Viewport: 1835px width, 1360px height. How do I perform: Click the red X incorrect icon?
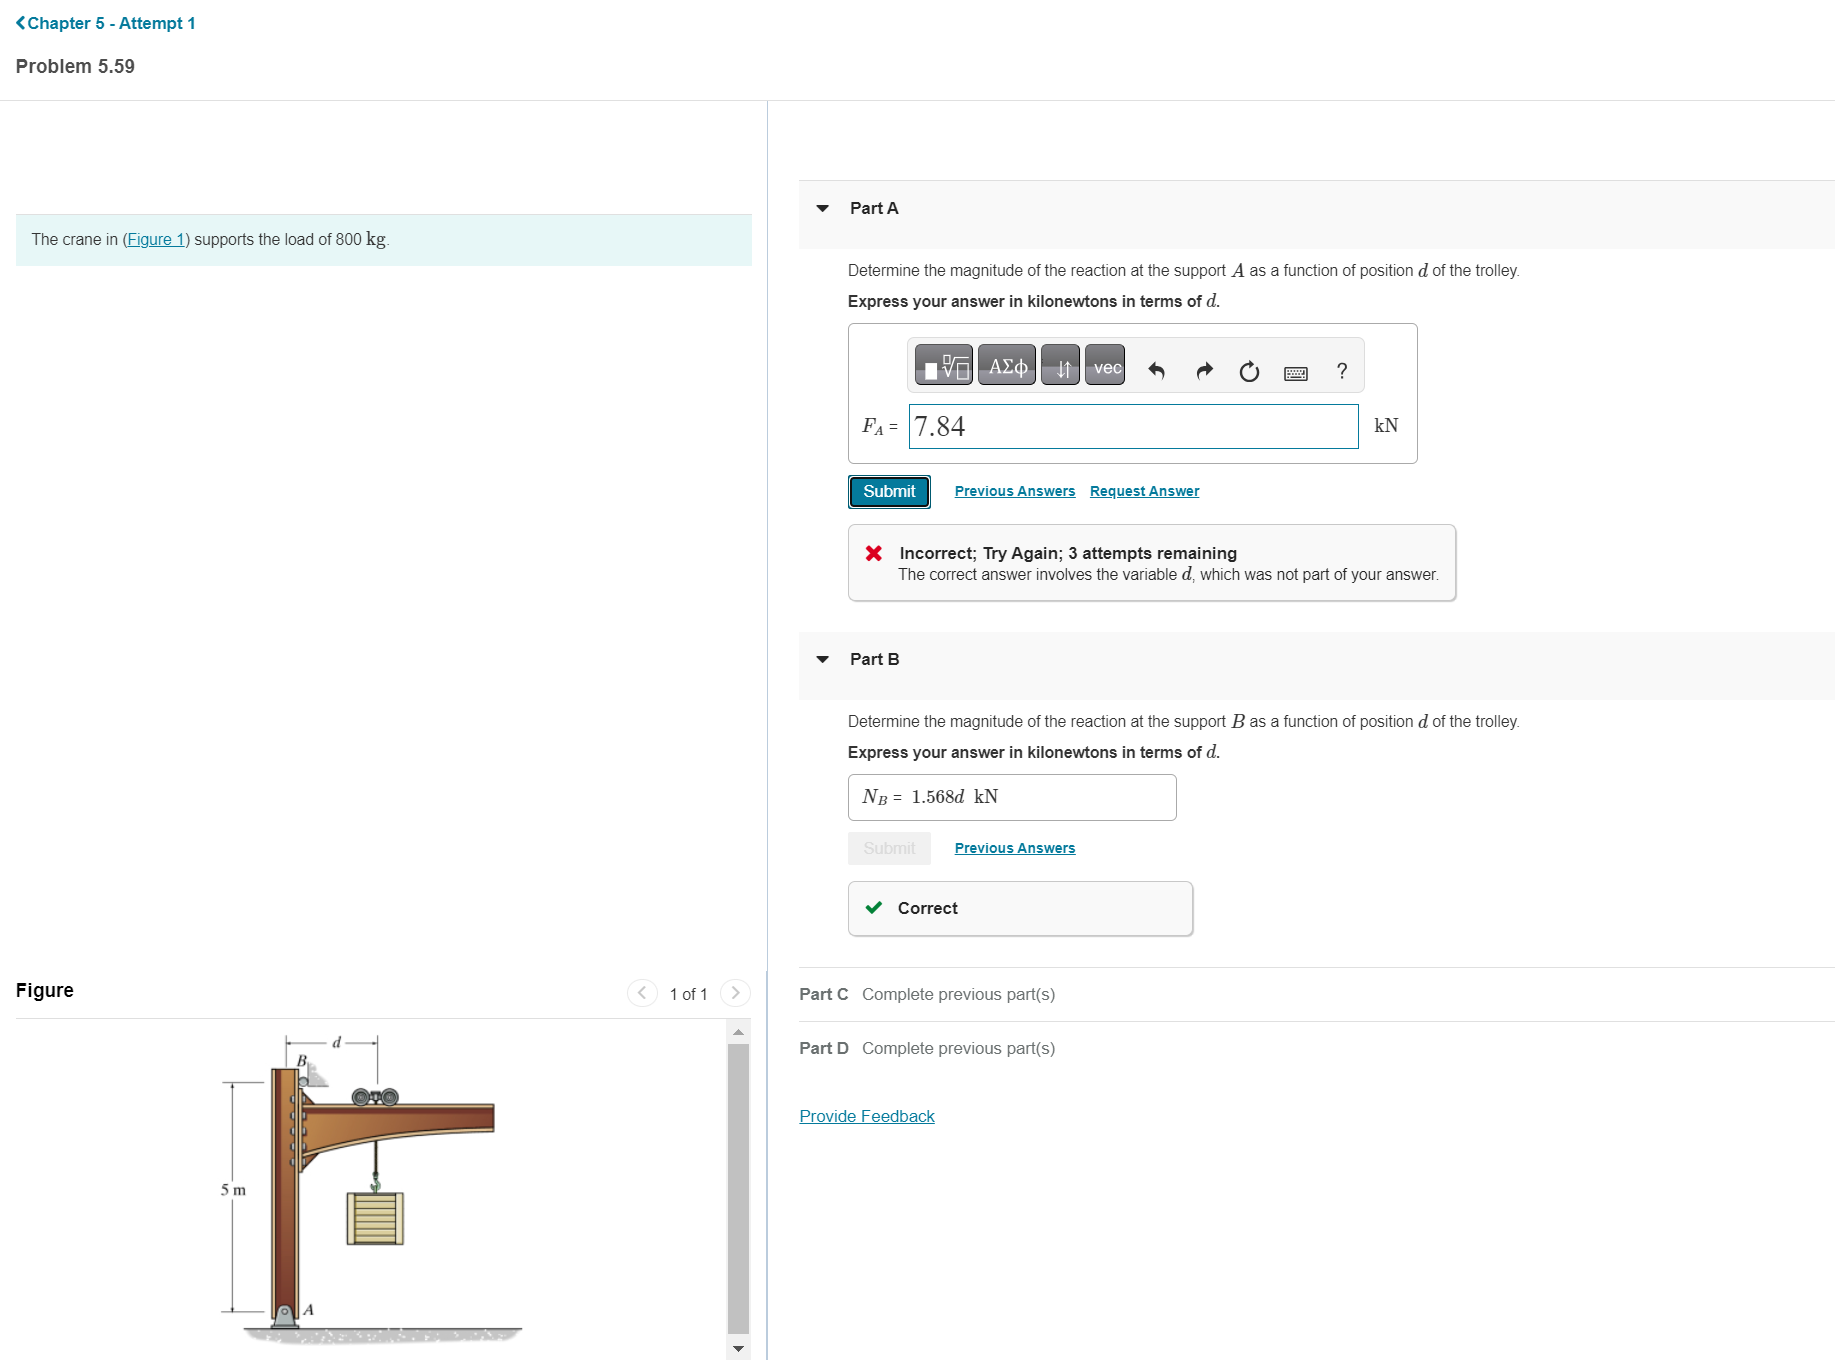pos(874,553)
